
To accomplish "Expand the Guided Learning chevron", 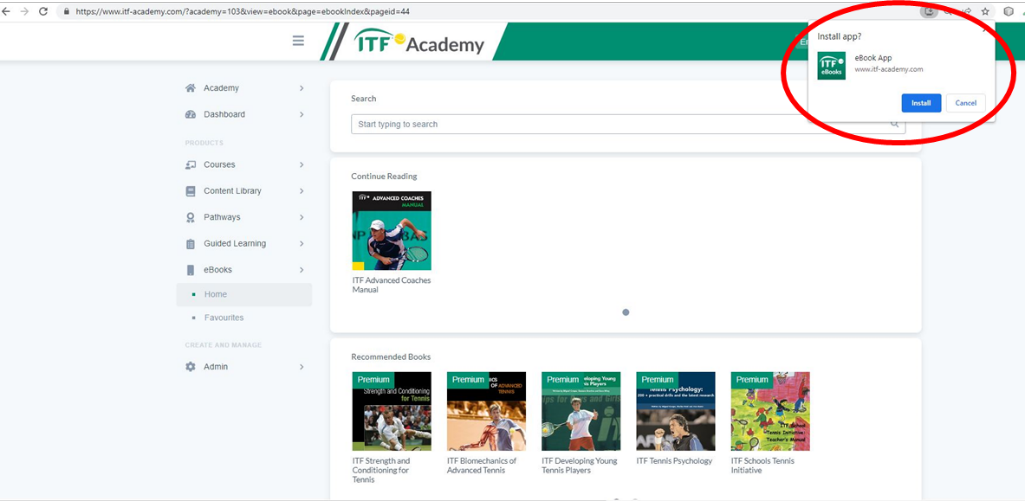I will pos(301,243).
